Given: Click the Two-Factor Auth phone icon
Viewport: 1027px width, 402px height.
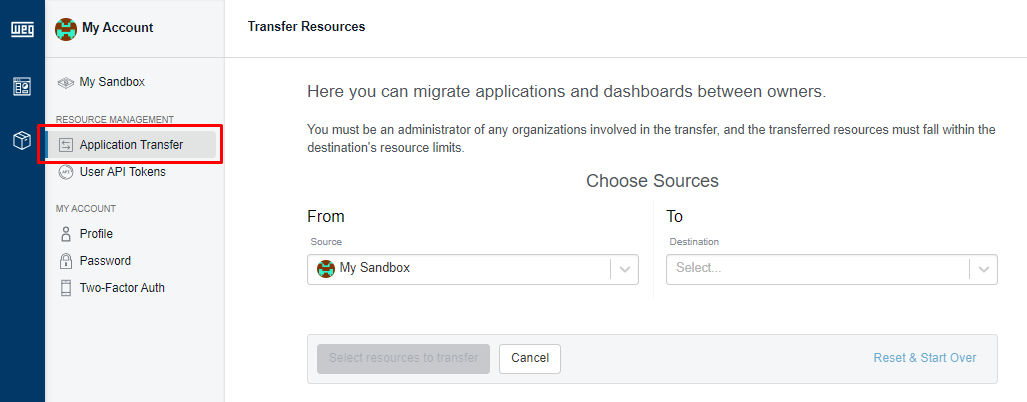Looking at the screenshot, I should click(x=65, y=288).
